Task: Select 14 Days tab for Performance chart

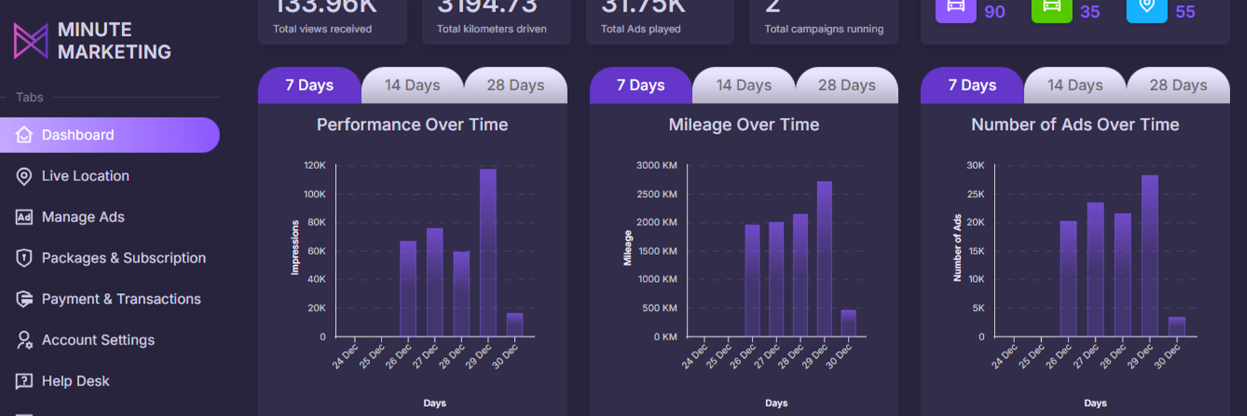Action: pos(412,85)
